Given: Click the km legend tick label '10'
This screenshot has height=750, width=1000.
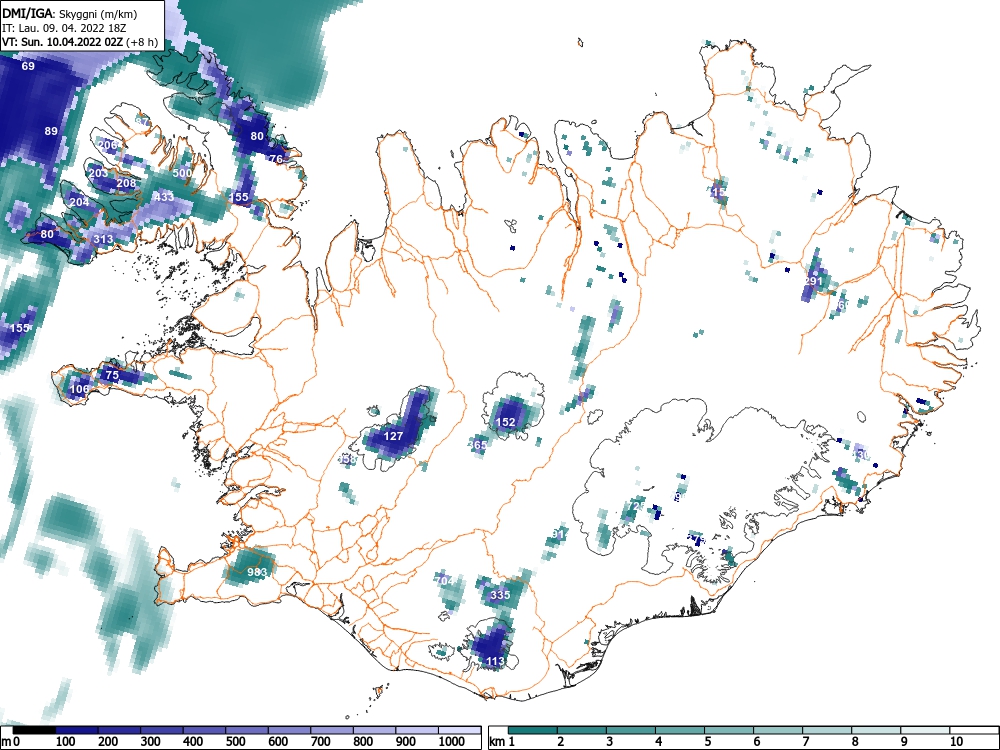Looking at the screenshot, I should click(x=956, y=741).
